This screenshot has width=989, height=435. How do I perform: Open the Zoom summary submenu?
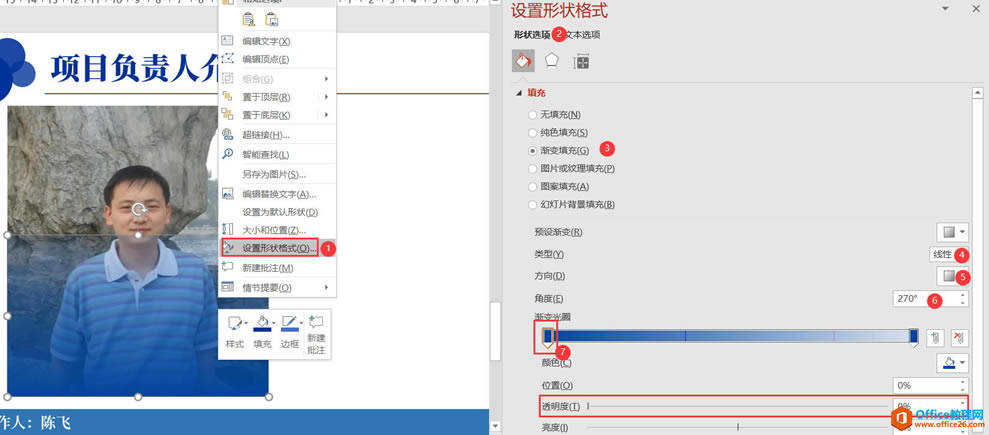click(277, 287)
